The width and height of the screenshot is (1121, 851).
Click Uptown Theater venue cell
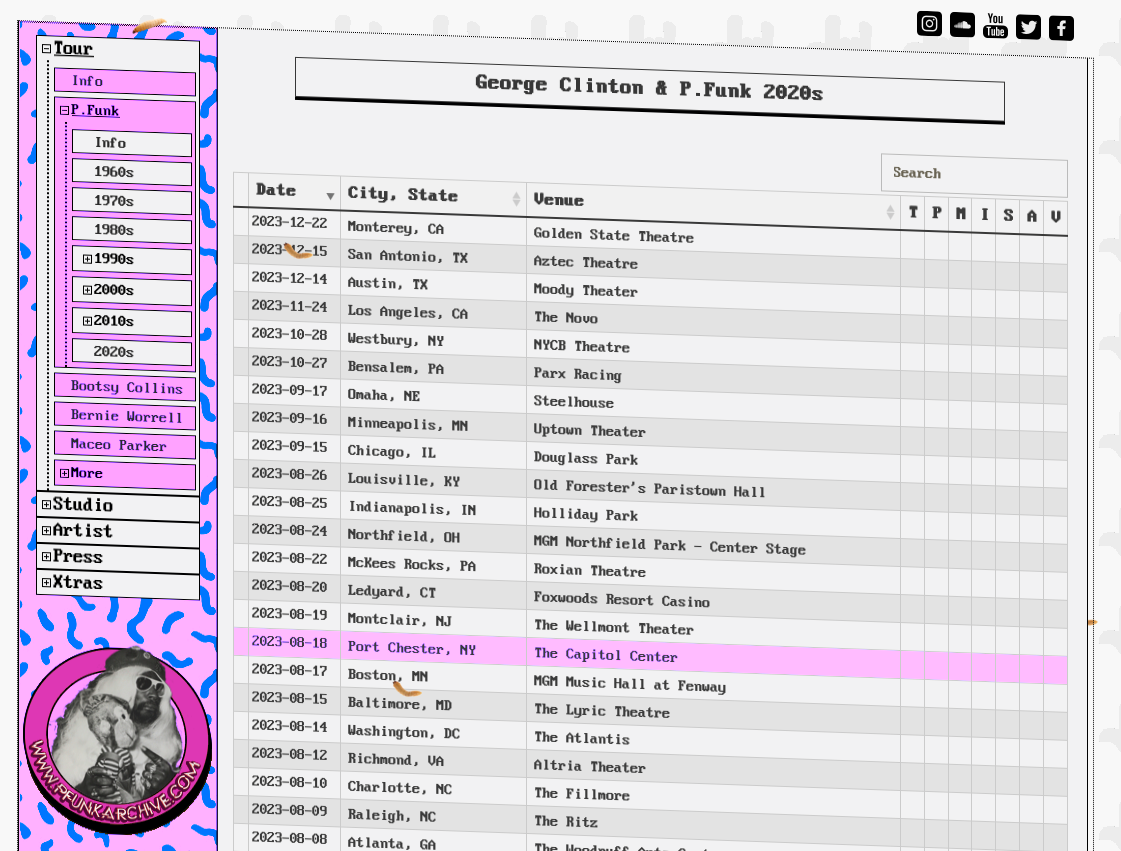713,433
